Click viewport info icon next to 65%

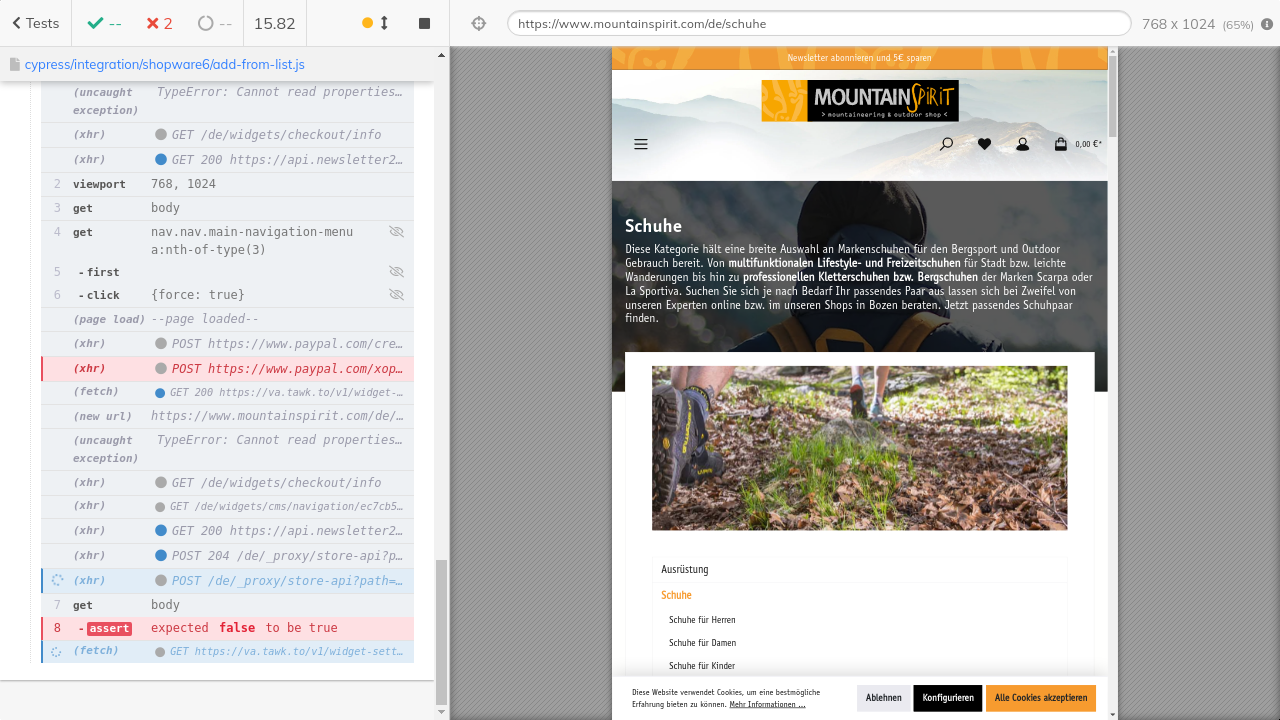tap(1267, 24)
